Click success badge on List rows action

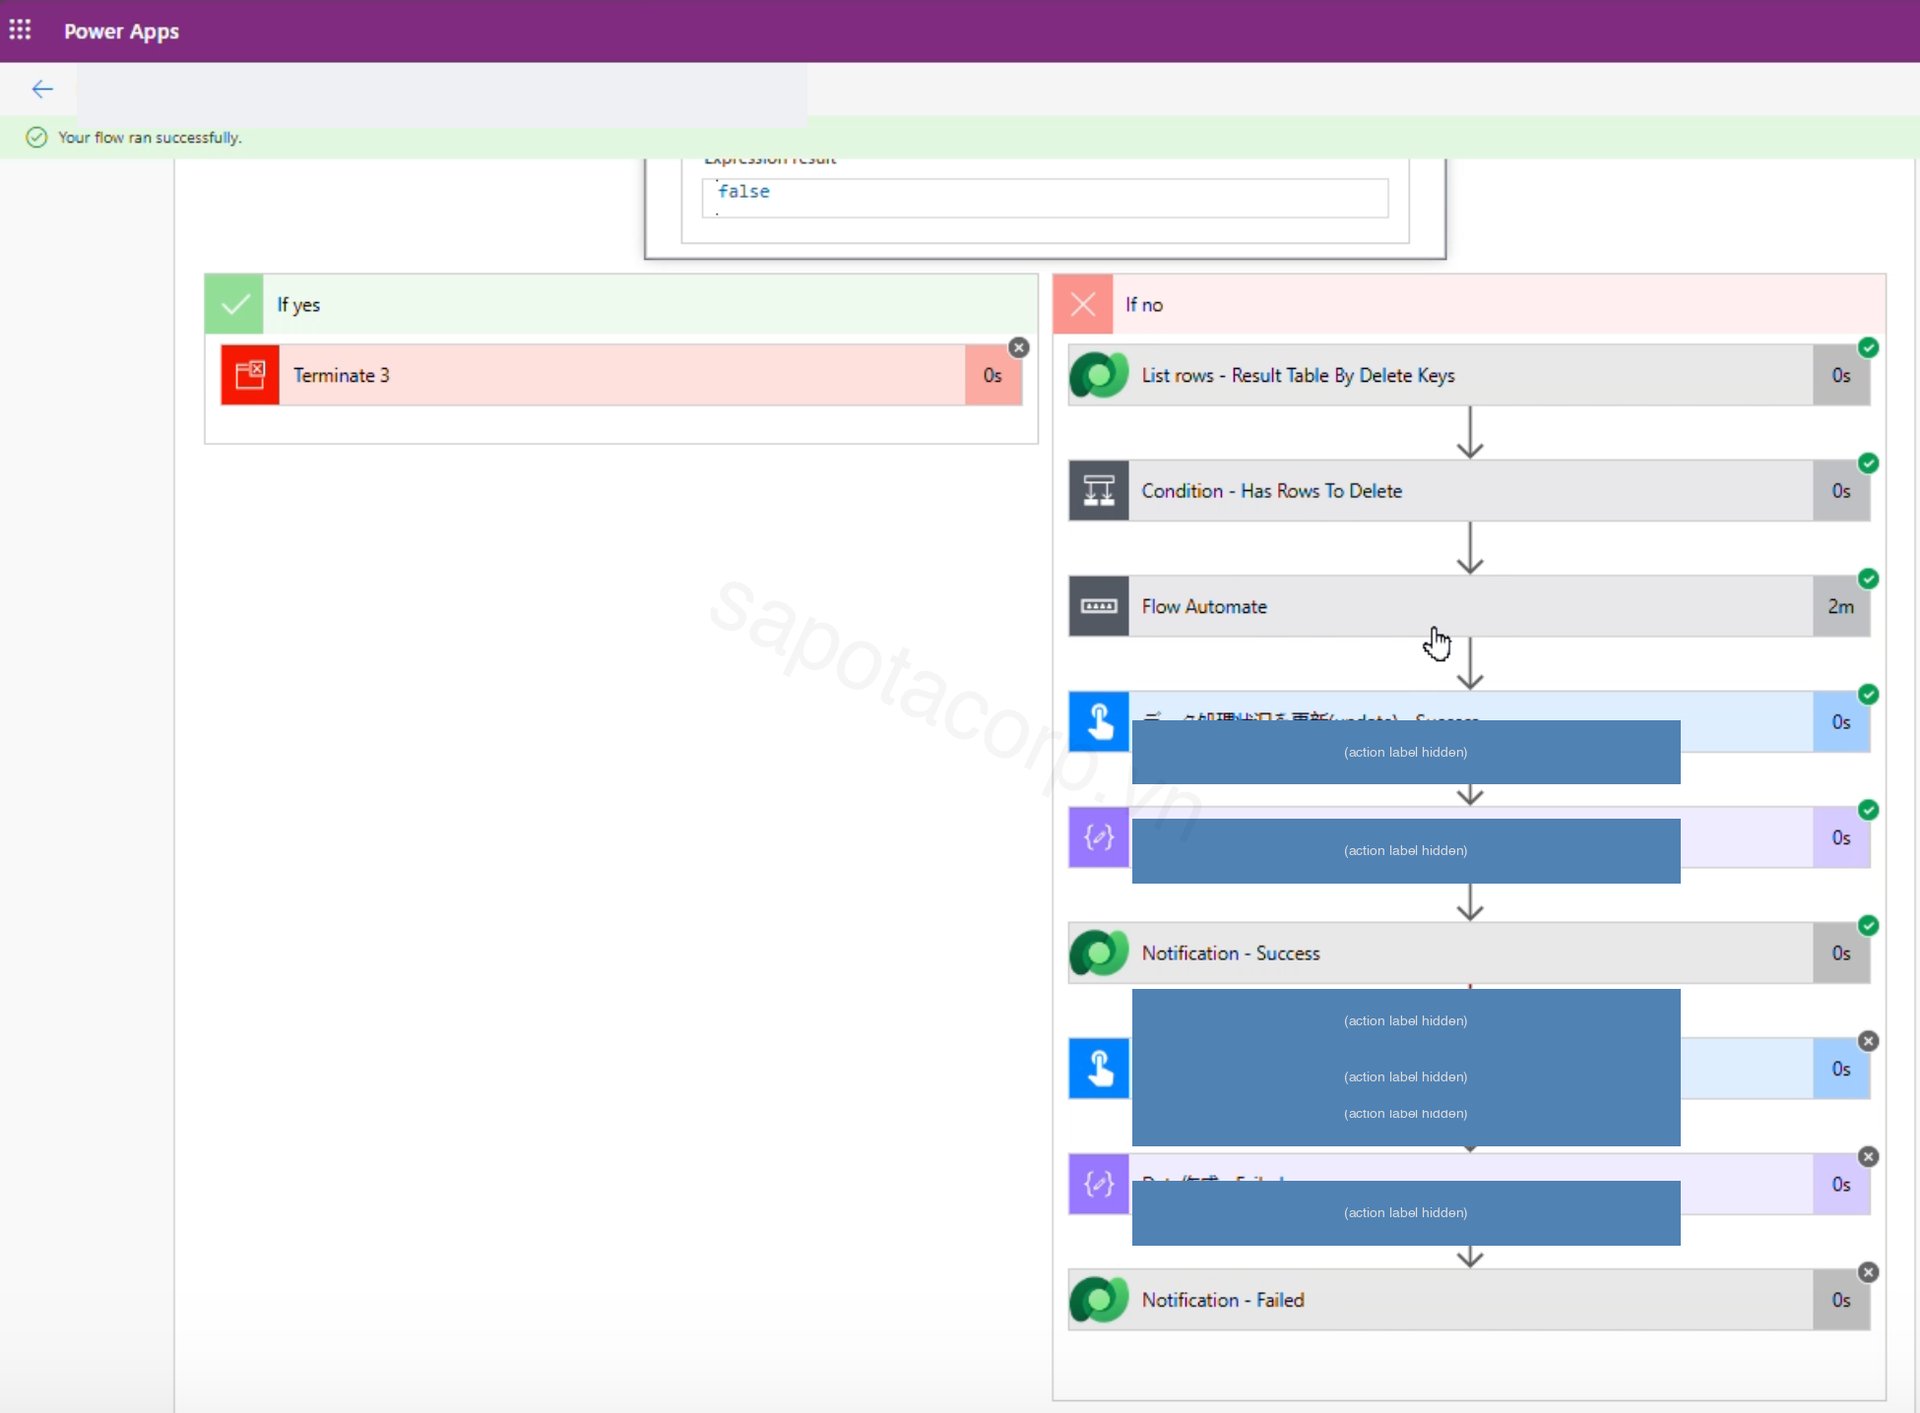[1868, 348]
